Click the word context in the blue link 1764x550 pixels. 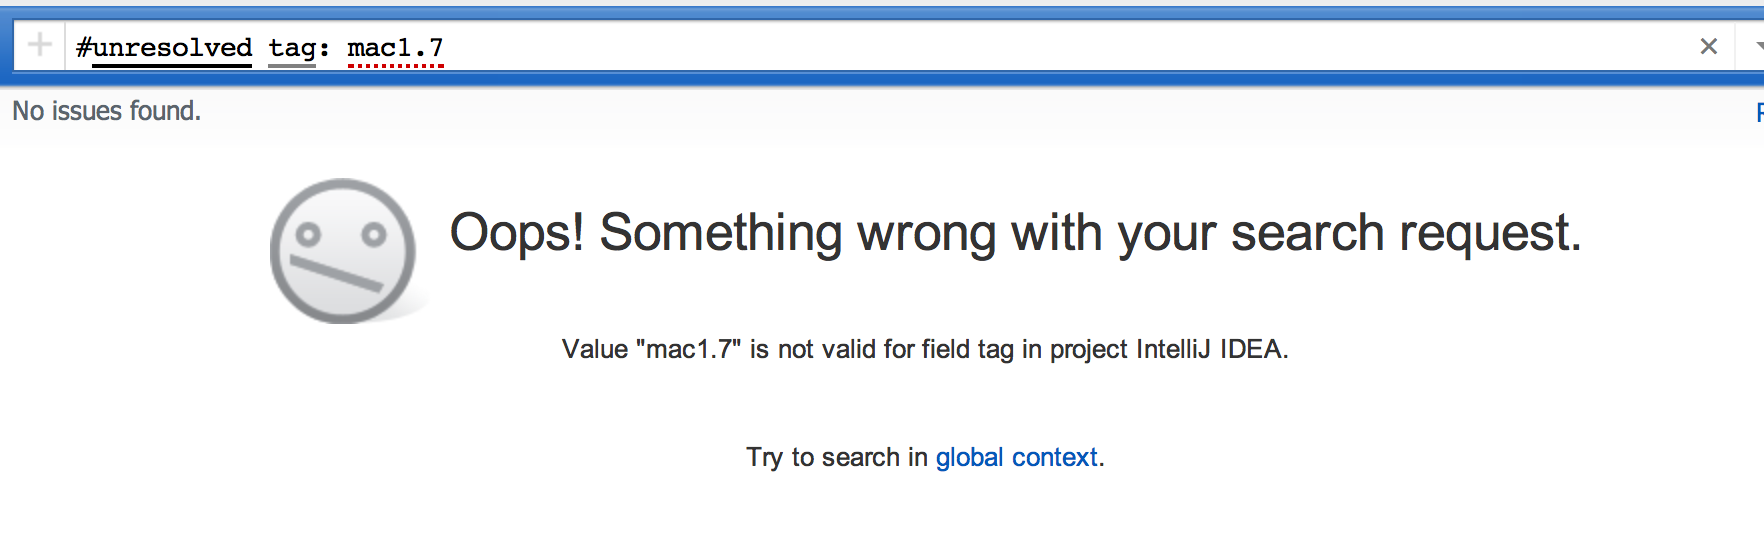[1055, 457]
